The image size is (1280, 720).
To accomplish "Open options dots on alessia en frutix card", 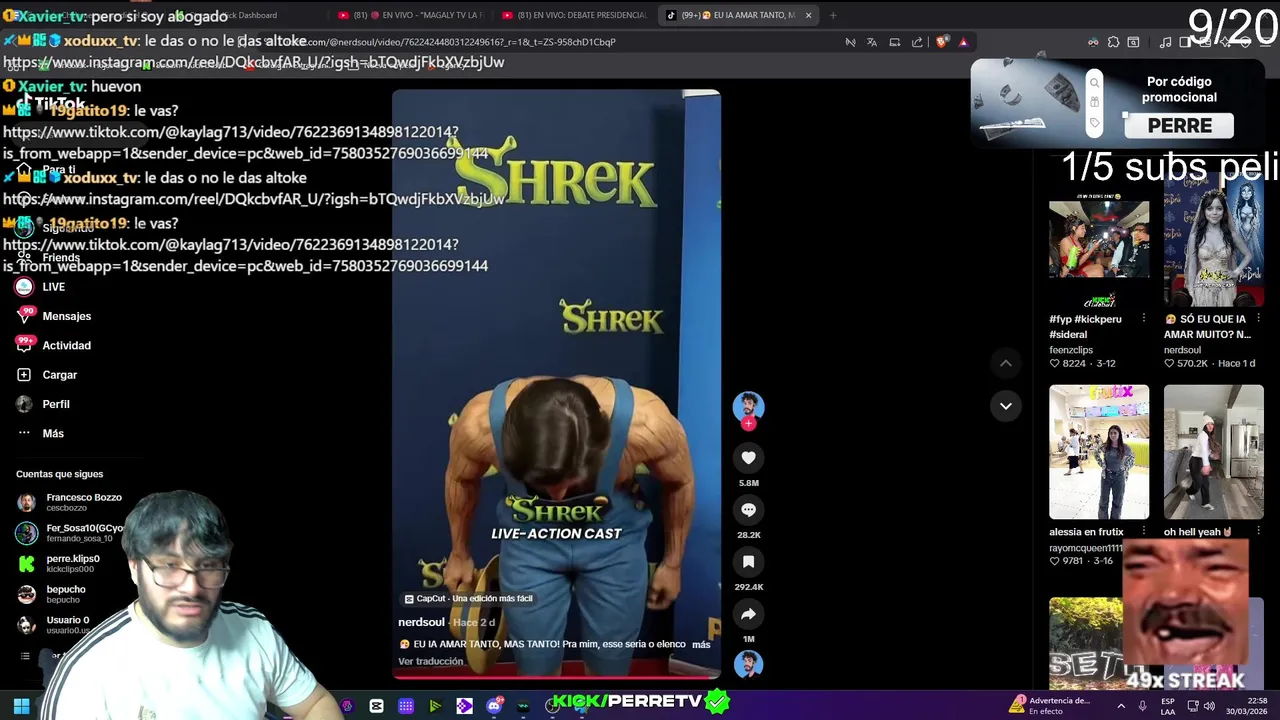I will [1144, 531].
